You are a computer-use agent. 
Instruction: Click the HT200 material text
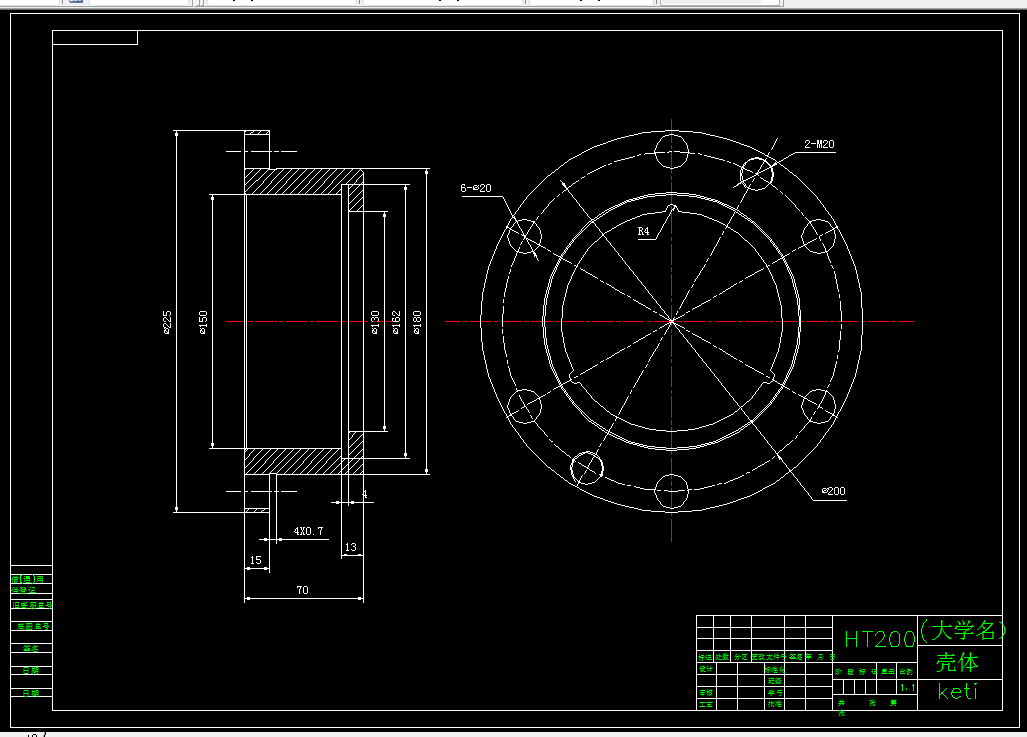[x=880, y=639]
